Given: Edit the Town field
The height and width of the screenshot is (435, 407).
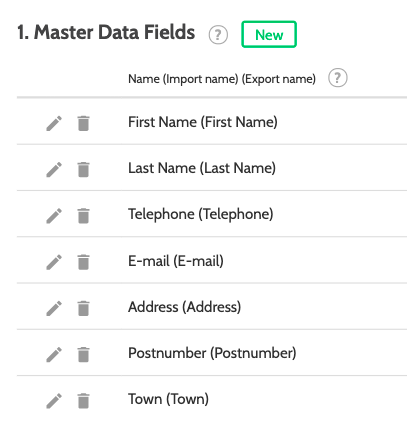Looking at the screenshot, I should [x=54, y=401].
